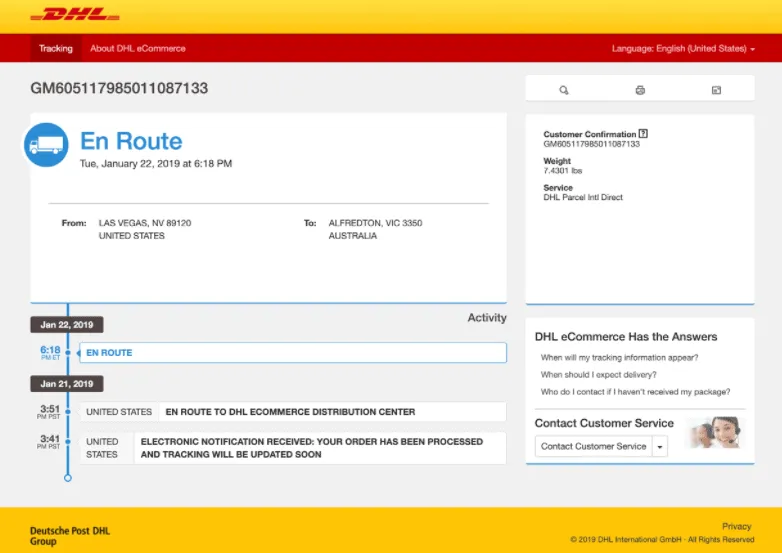Click the magnifier search icon

[564, 90]
